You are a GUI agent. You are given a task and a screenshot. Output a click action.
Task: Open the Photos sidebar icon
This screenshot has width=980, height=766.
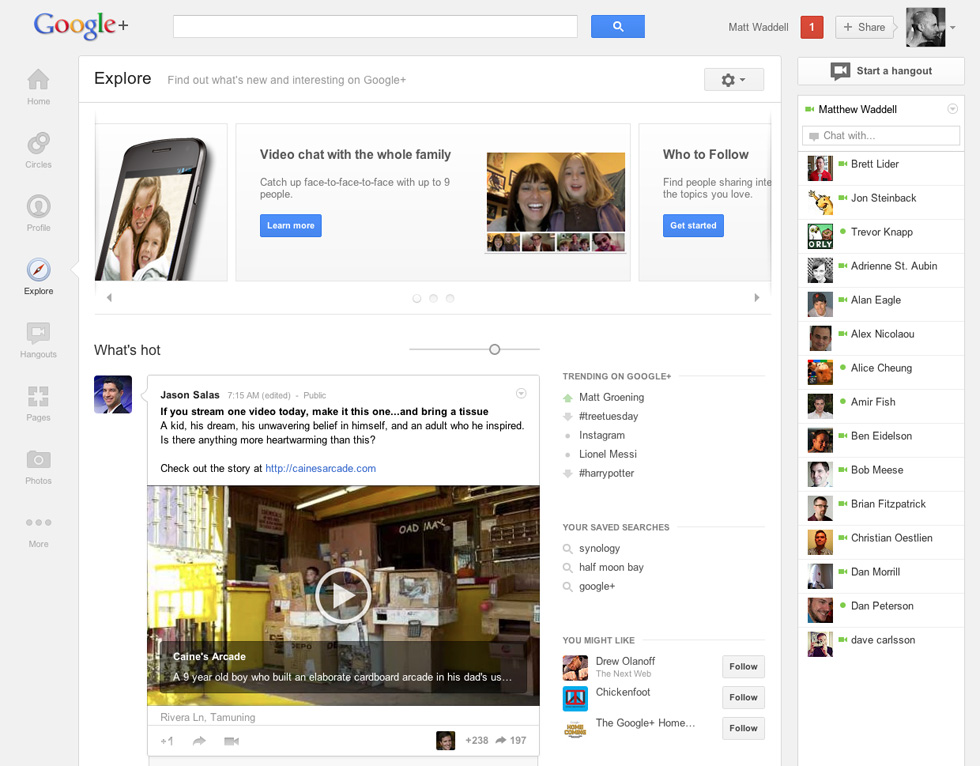tap(38, 461)
